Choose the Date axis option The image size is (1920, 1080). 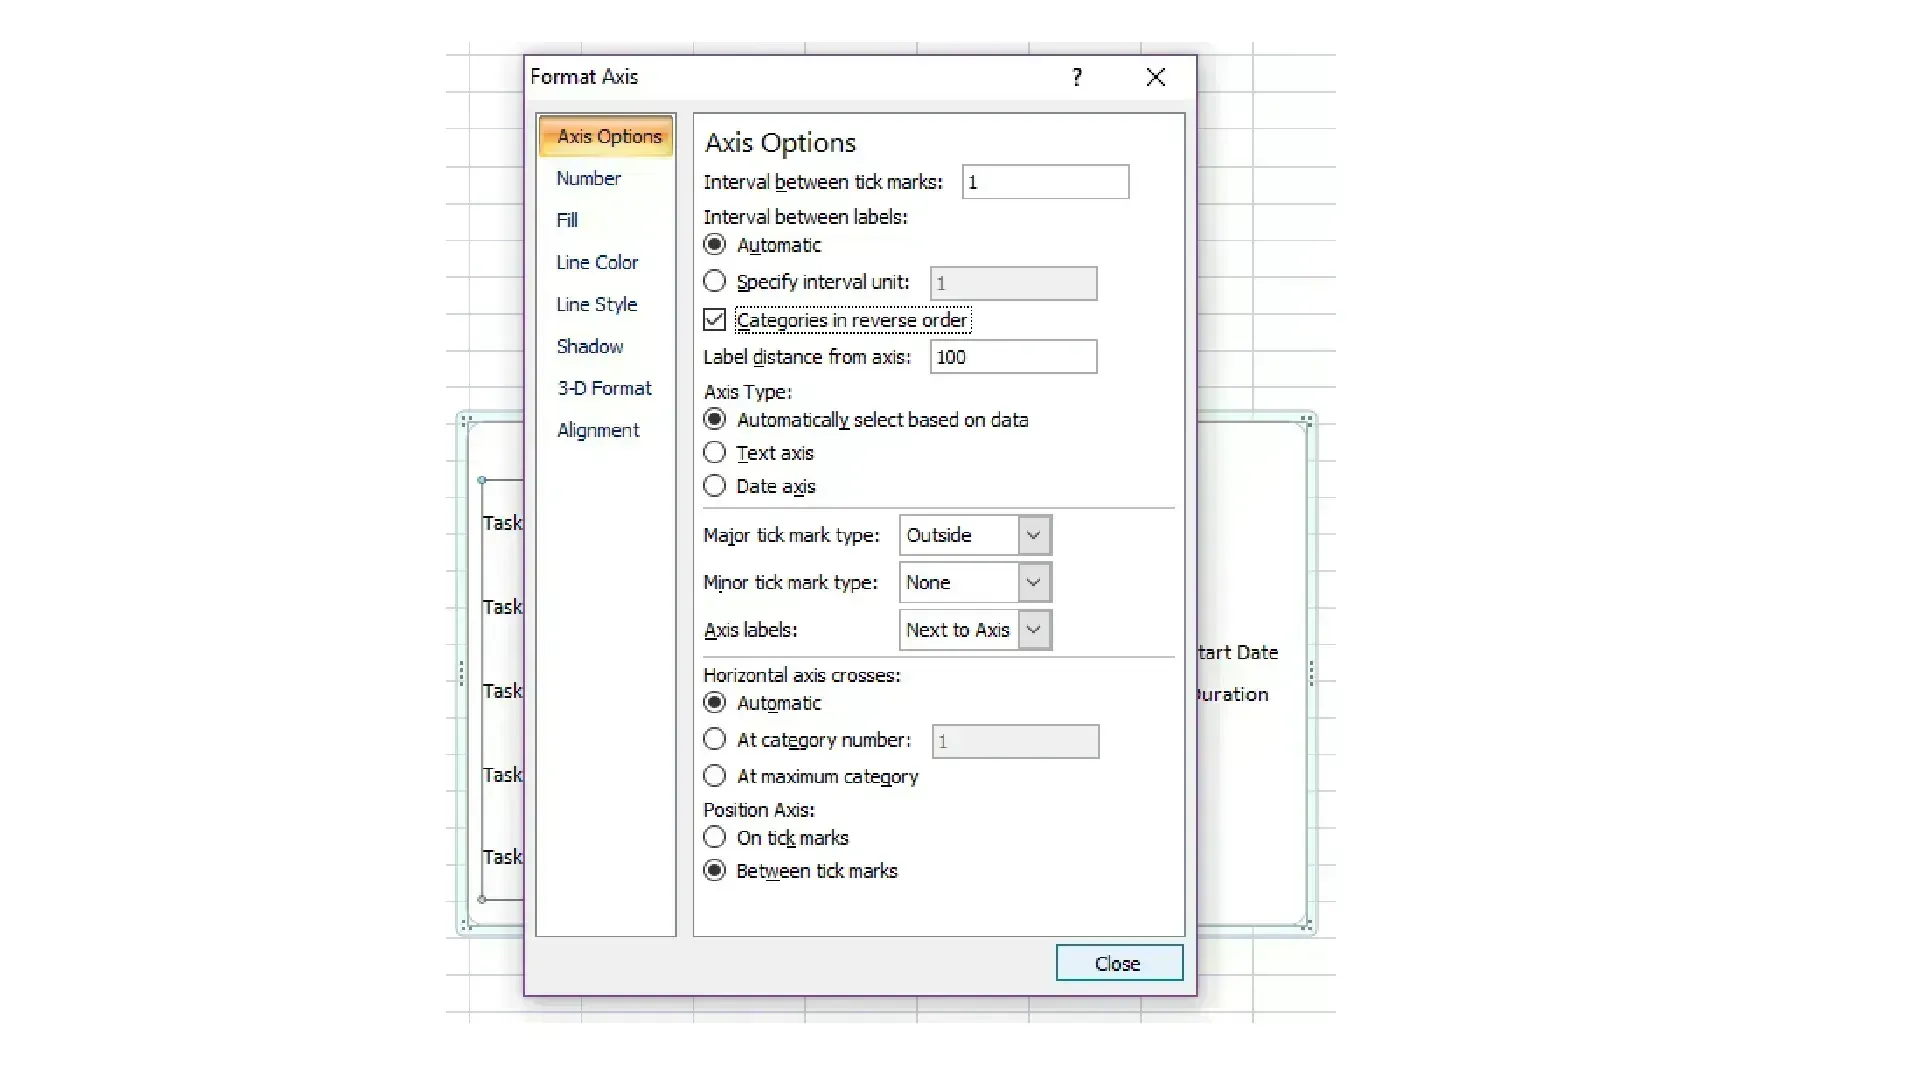click(x=714, y=486)
